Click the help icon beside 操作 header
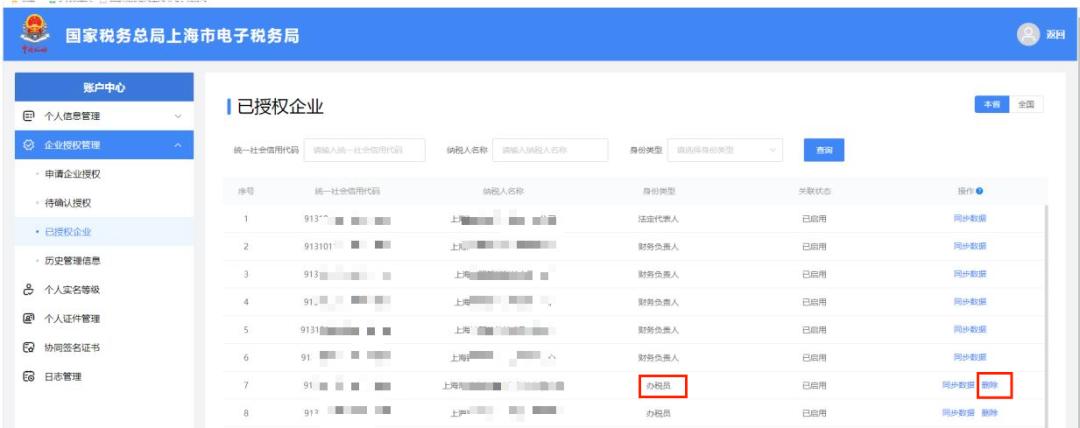Screen dimensions: 1080x428 [978, 190]
